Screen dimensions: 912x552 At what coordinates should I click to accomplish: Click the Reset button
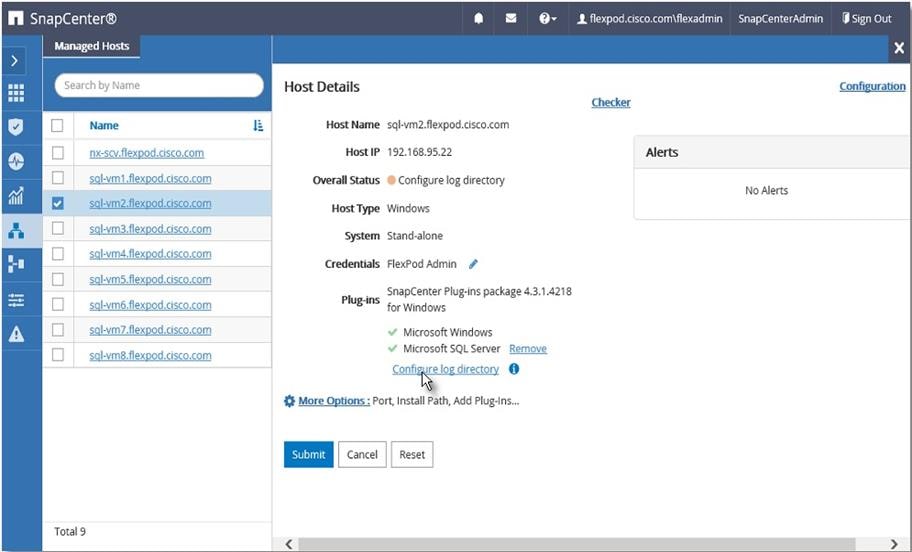[412, 454]
